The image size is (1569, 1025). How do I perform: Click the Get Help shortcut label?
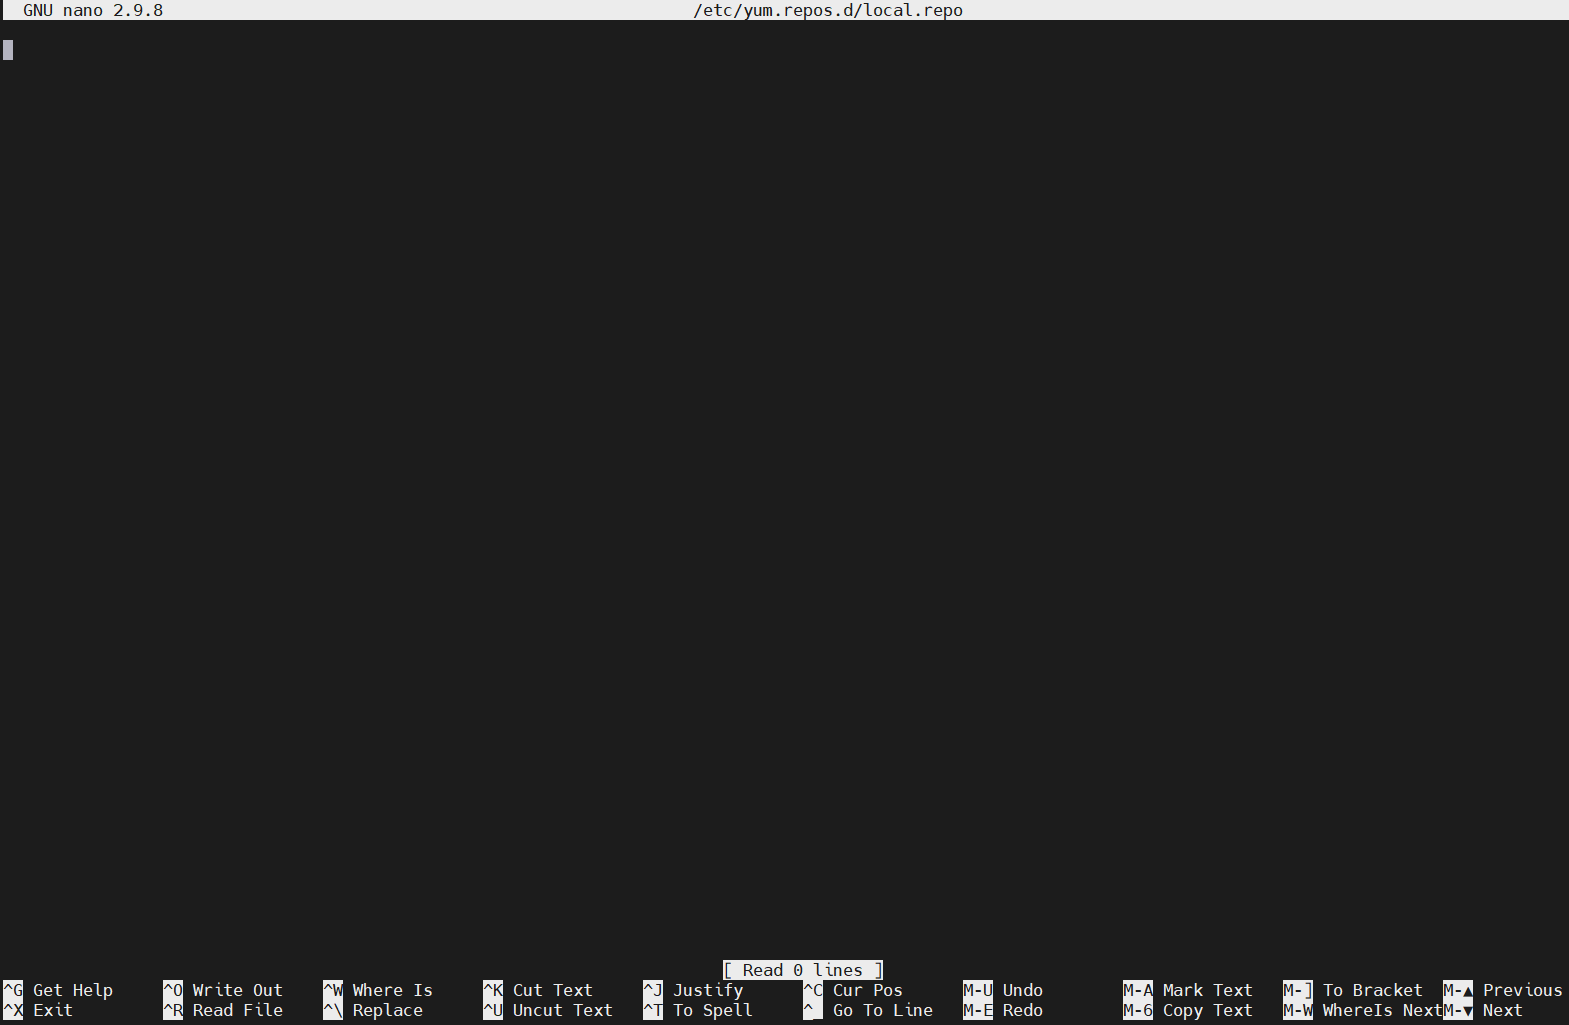pyautogui.click(x=73, y=990)
